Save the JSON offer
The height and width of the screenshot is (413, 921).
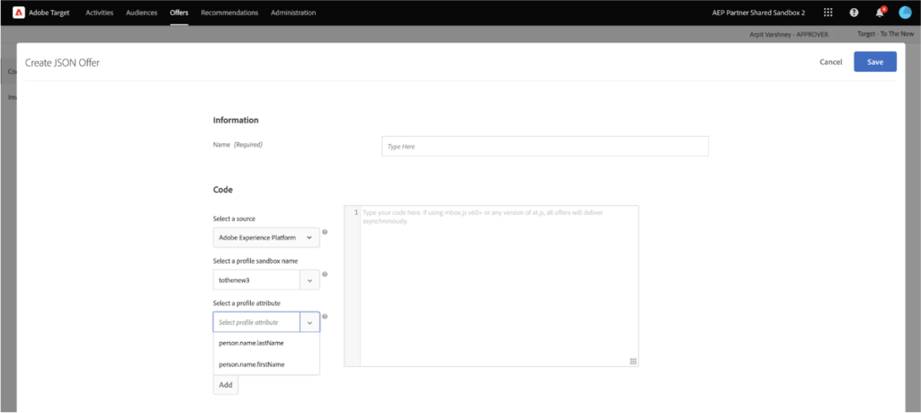coord(875,62)
